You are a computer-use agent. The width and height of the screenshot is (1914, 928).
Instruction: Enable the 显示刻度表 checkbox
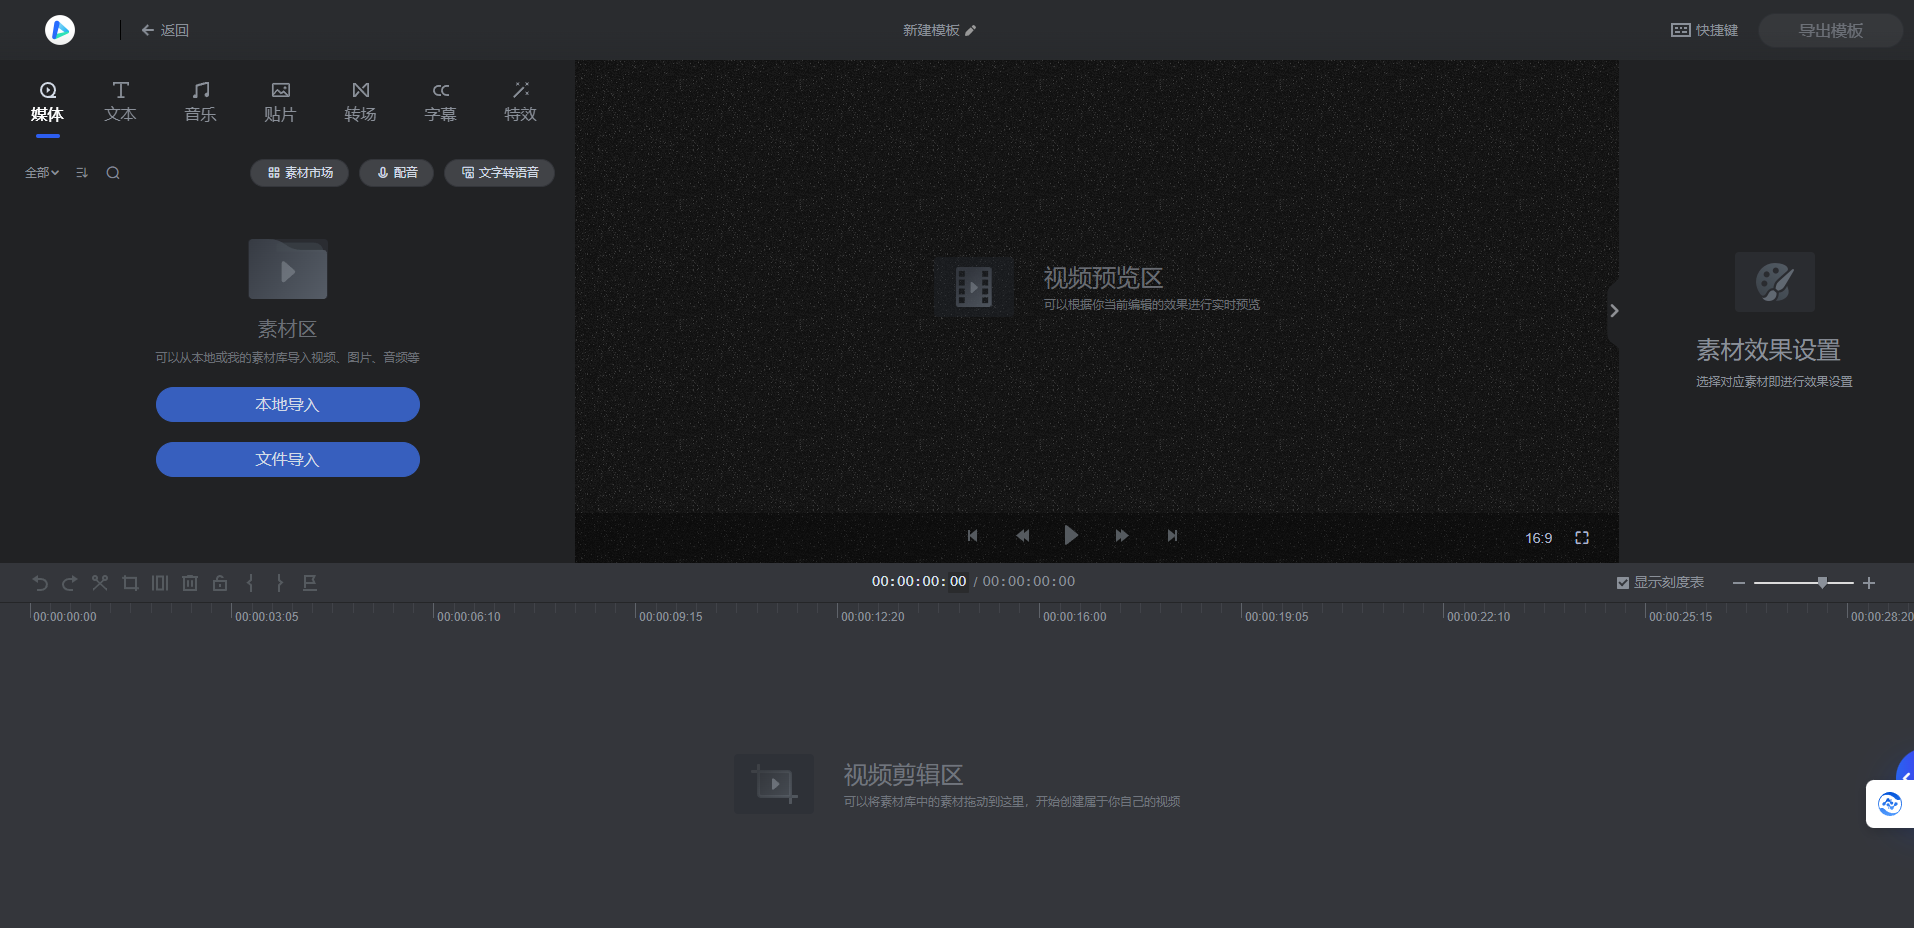[x=1621, y=581]
